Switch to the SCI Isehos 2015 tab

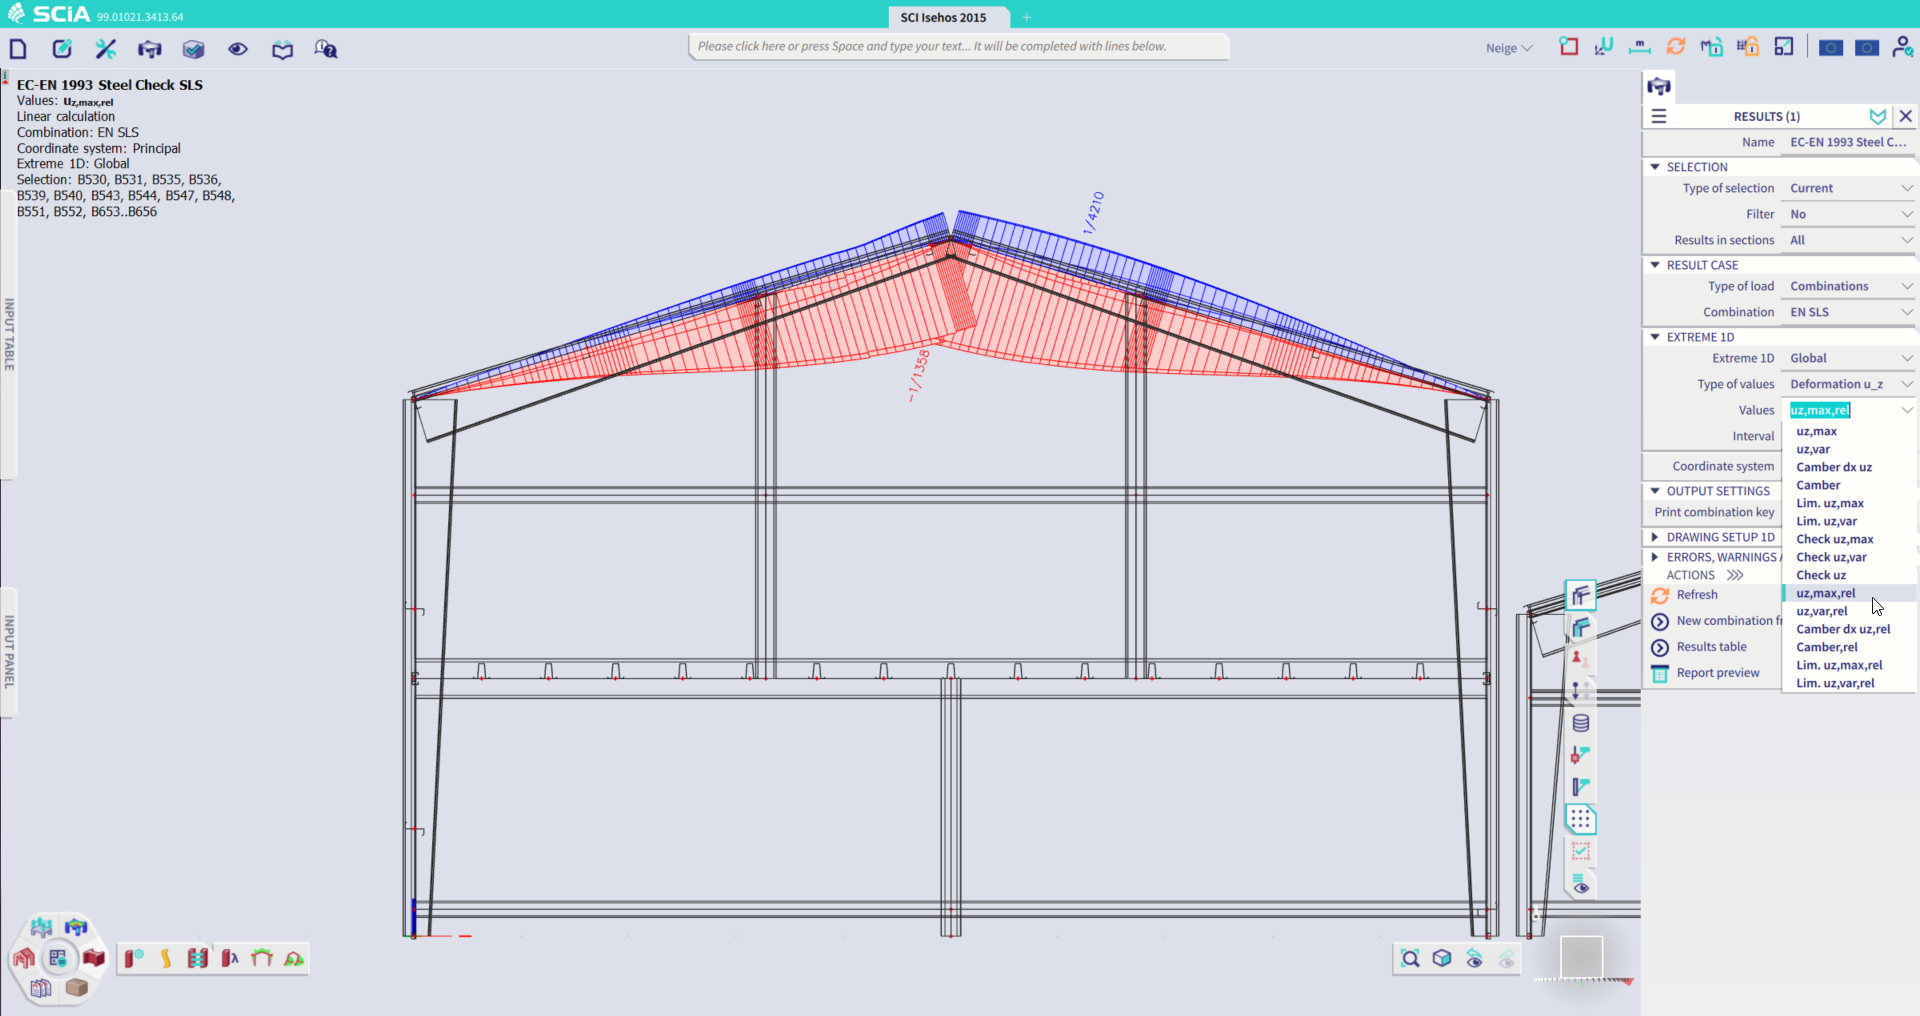point(945,17)
